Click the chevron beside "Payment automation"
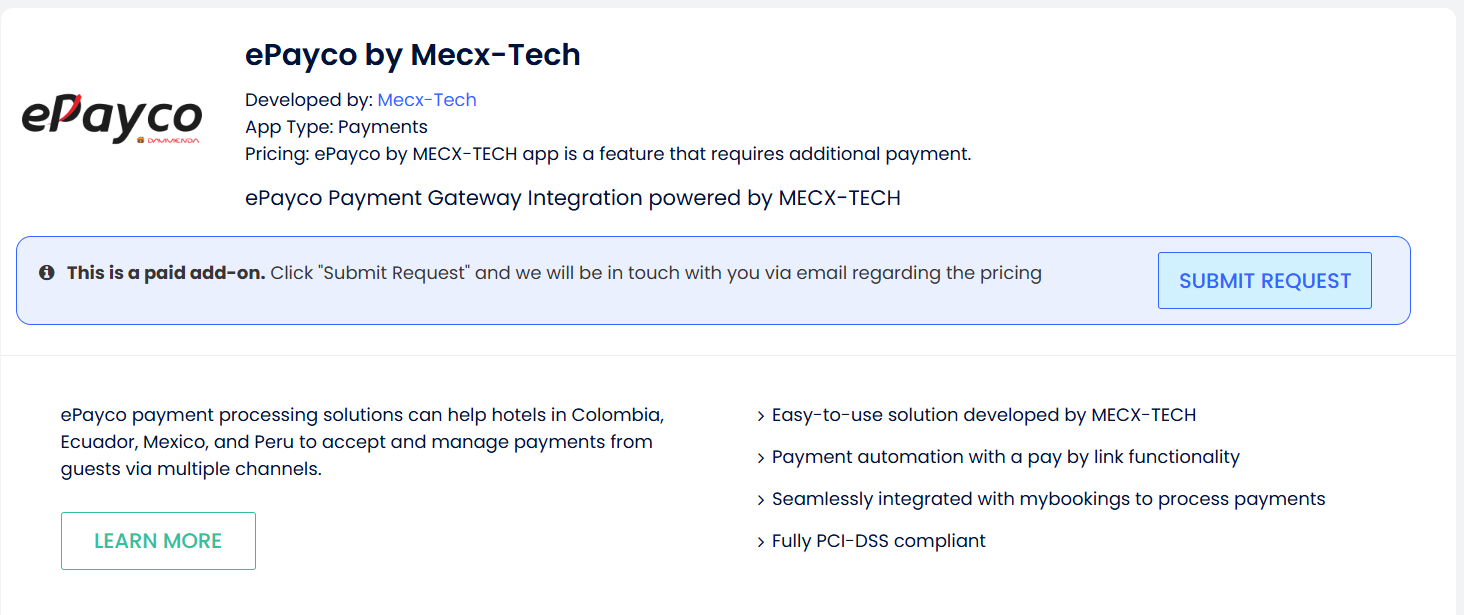Screen dimensions: 1464x615 tap(761, 458)
